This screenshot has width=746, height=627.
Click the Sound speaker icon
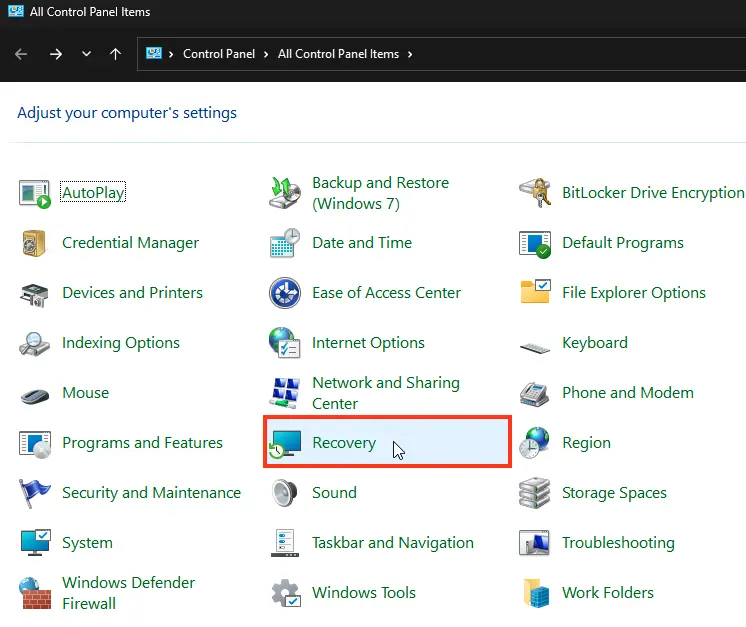285,493
